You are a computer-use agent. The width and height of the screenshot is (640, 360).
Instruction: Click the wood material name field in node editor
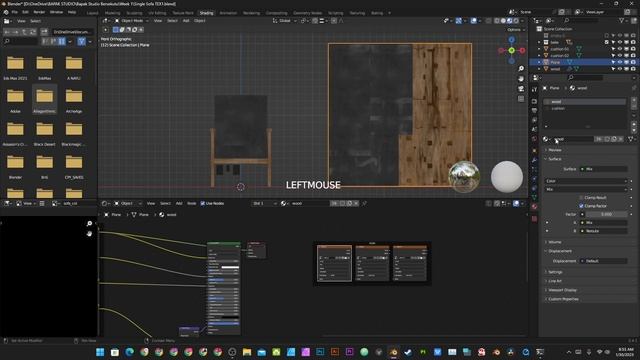pyautogui.click(x=309, y=203)
